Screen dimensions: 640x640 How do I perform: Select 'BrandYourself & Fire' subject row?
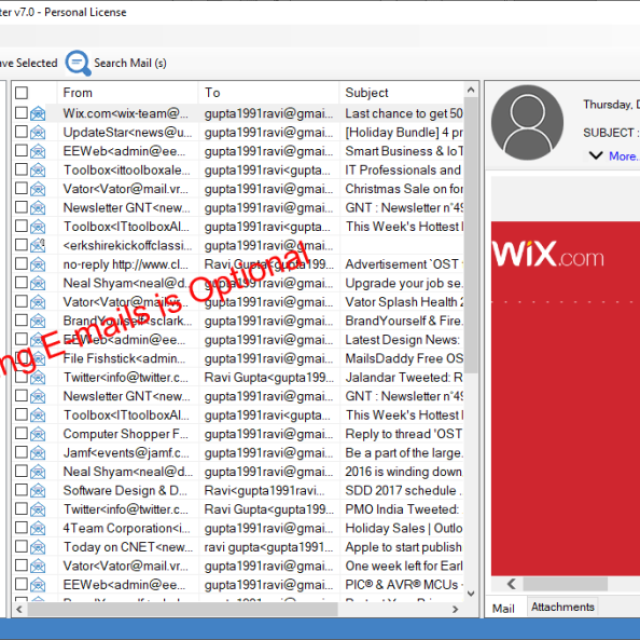tap(404, 321)
